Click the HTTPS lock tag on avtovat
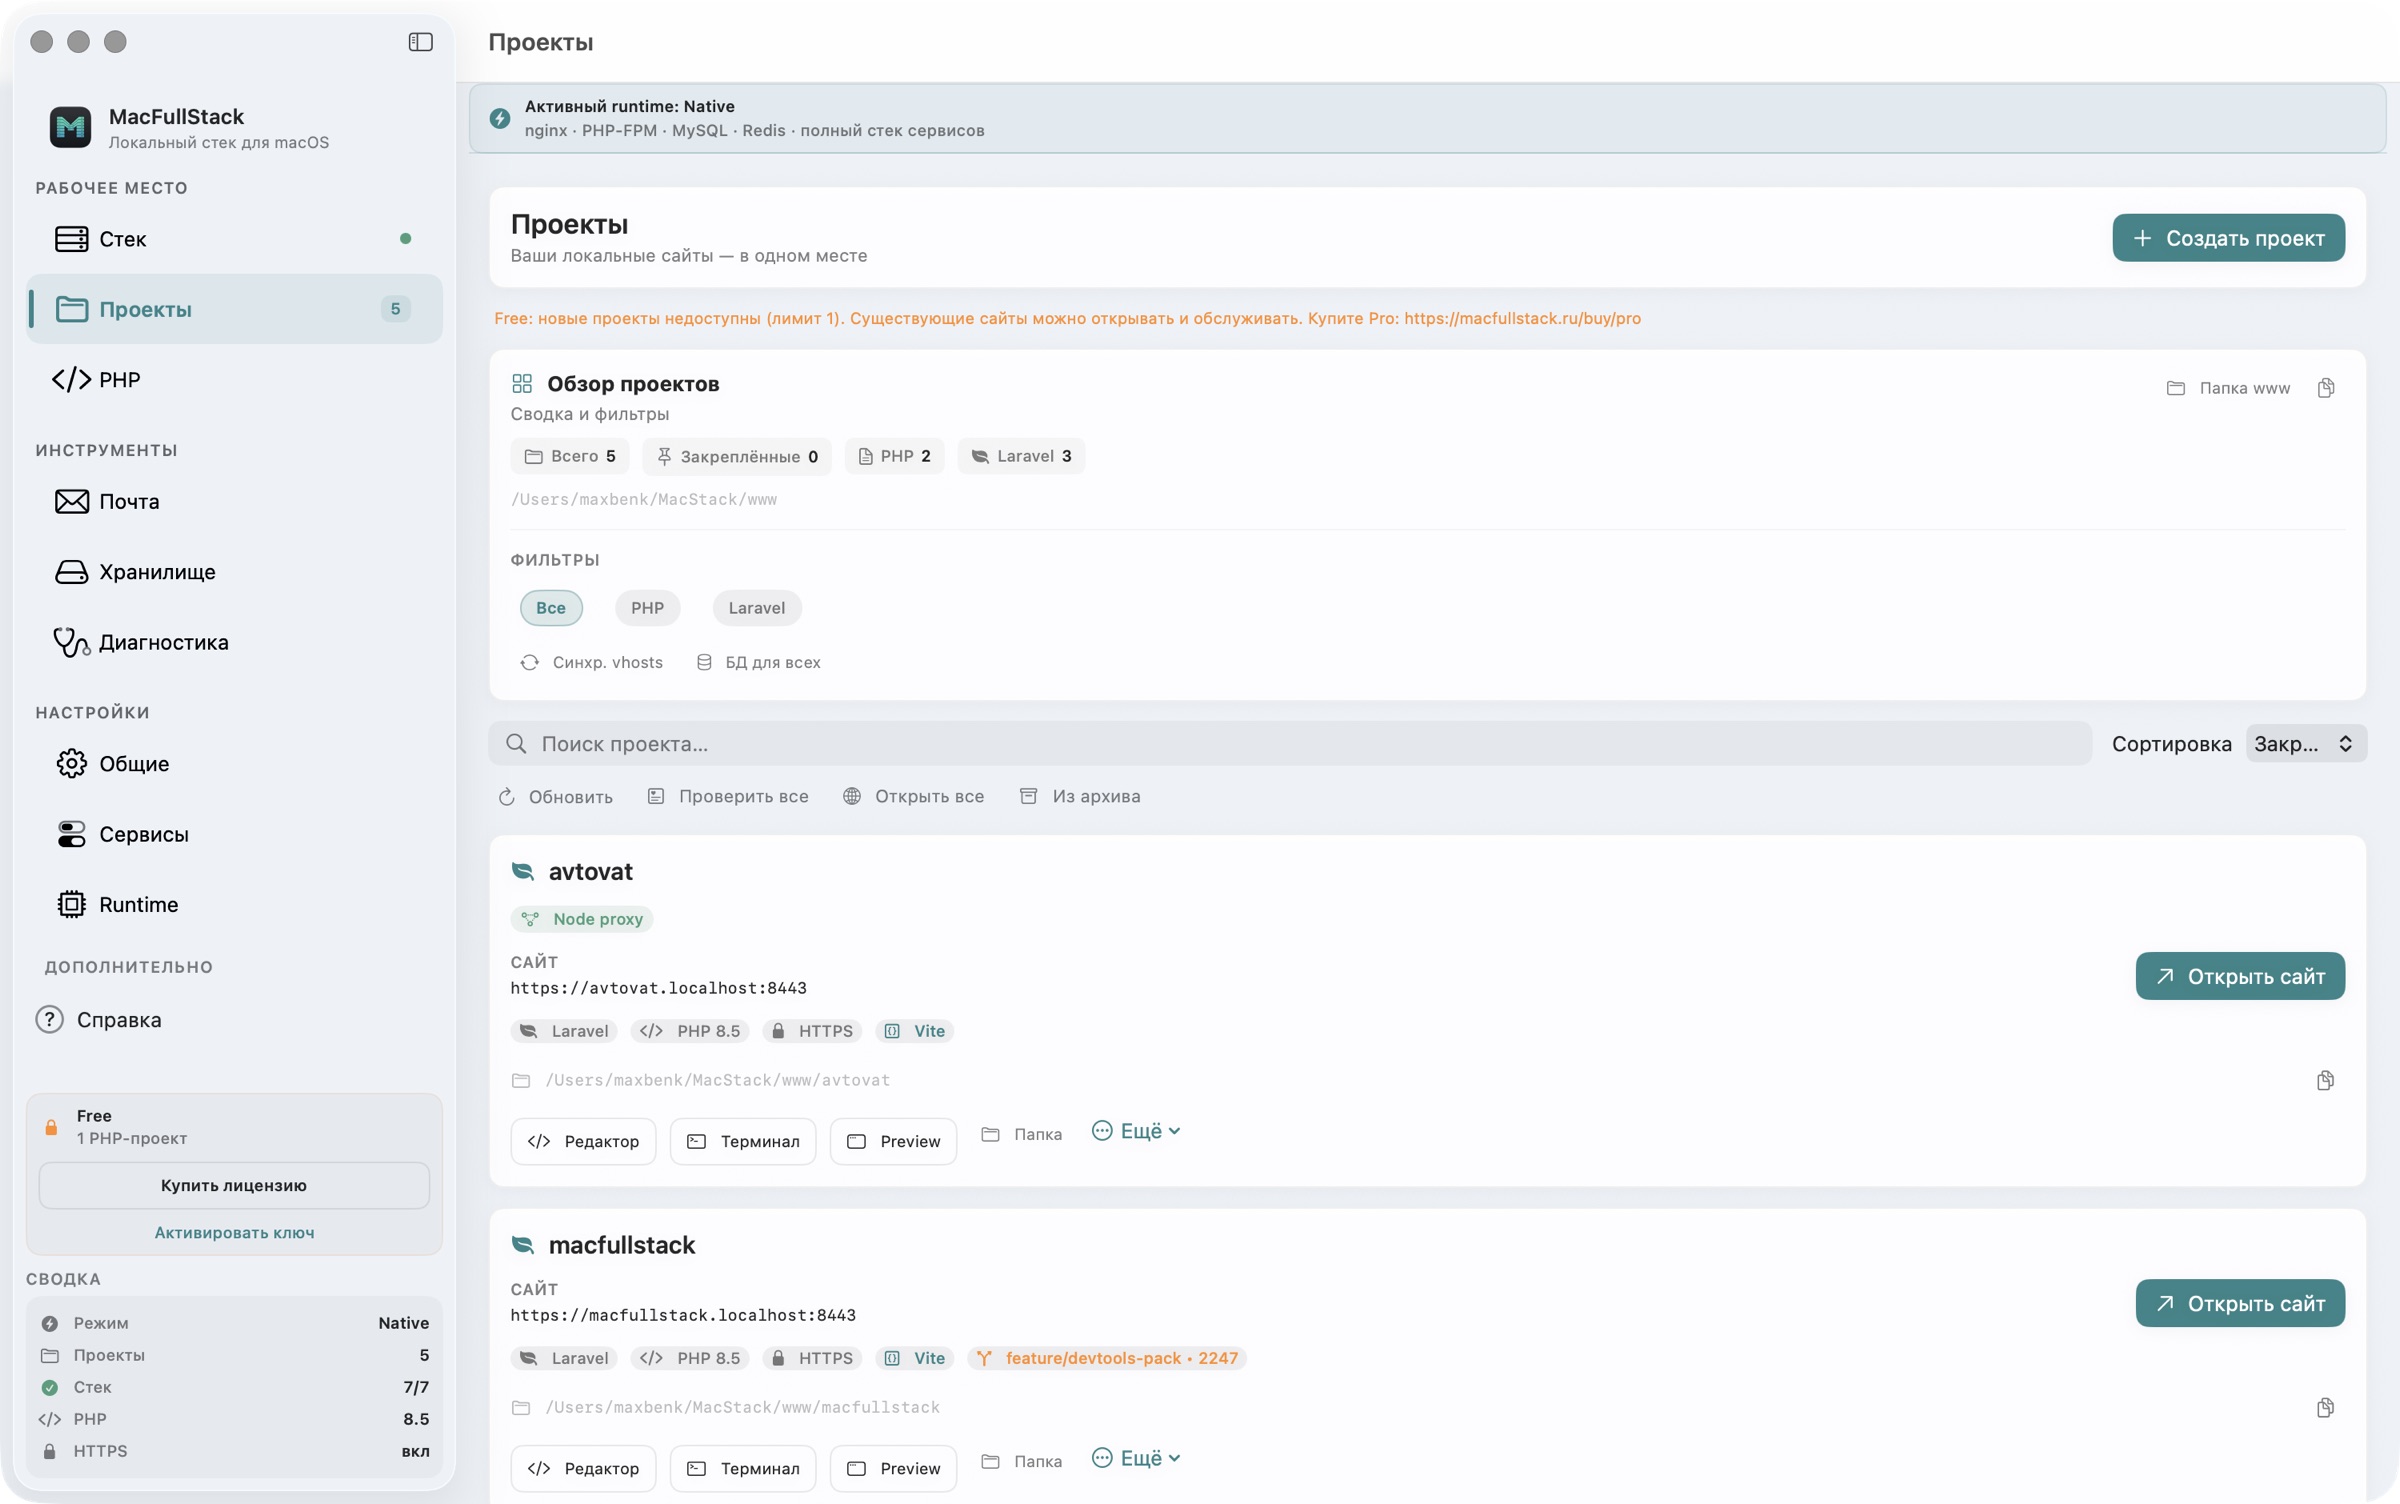Screen dimensions: 2400x1504 pyautogui.click(x=813, y=1032)
